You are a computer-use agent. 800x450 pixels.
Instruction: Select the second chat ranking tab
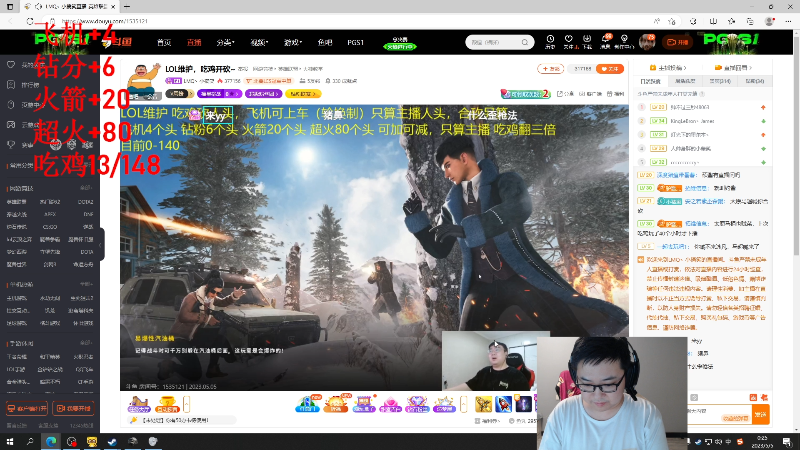(x=685, y=81)
